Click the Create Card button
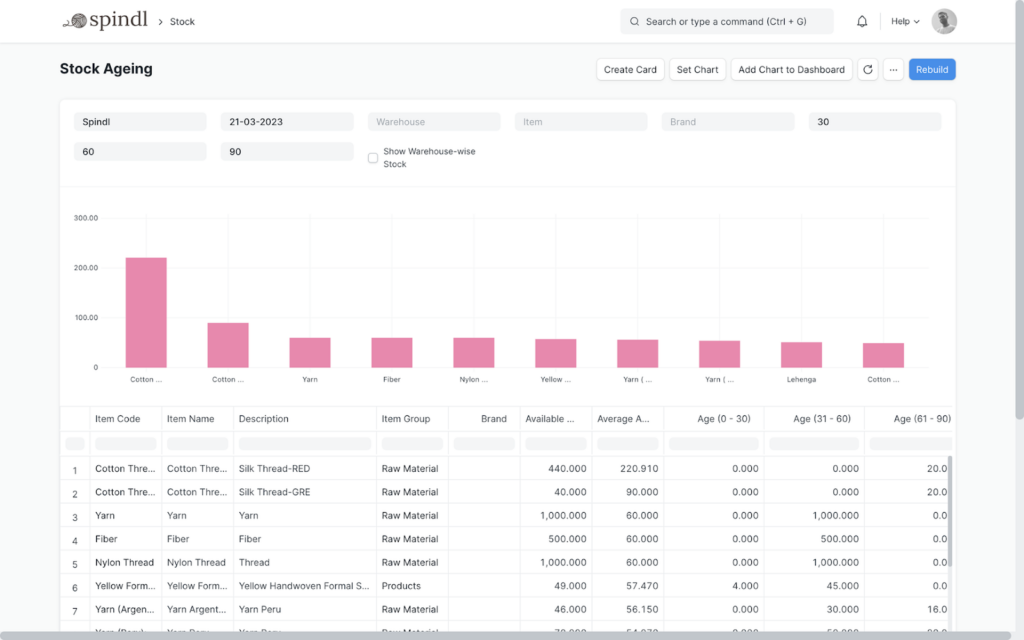Image resolution: width=1024 pixels, height=640 pixels. [x=630, y=69]
